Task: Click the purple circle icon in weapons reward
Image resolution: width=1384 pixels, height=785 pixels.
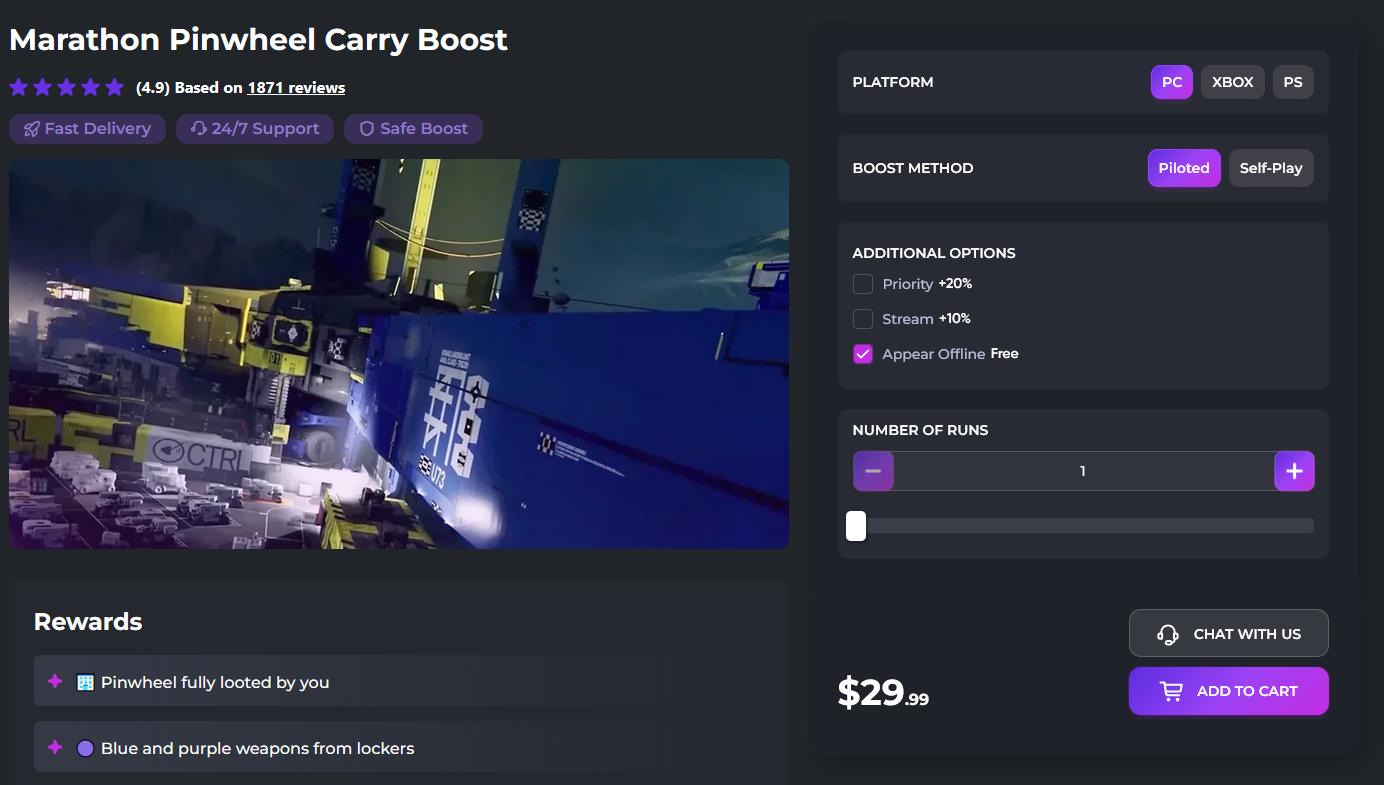Action: (x=85, y=748)
